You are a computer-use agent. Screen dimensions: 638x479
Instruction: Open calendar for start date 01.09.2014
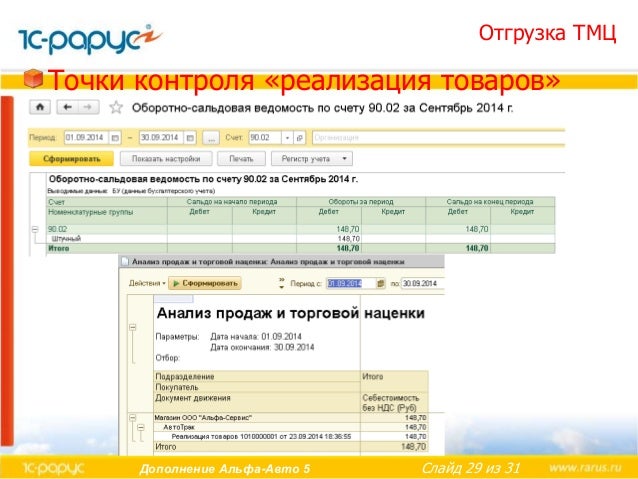[x=115, y=138]
